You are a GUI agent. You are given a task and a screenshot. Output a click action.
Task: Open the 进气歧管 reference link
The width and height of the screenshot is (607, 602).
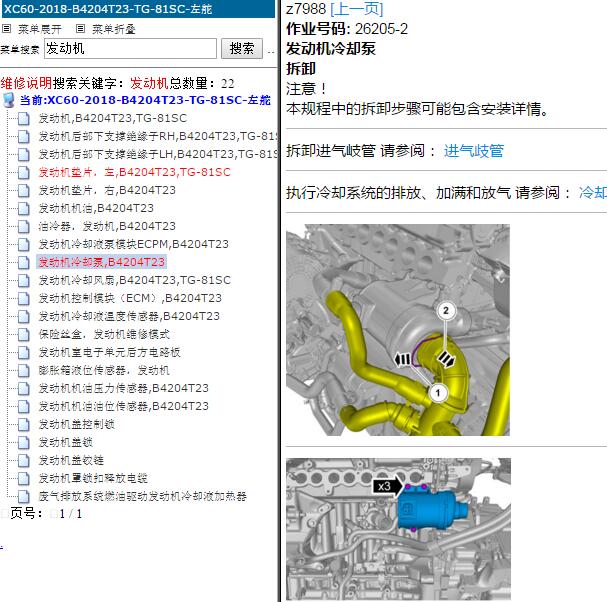pos(474,151)
